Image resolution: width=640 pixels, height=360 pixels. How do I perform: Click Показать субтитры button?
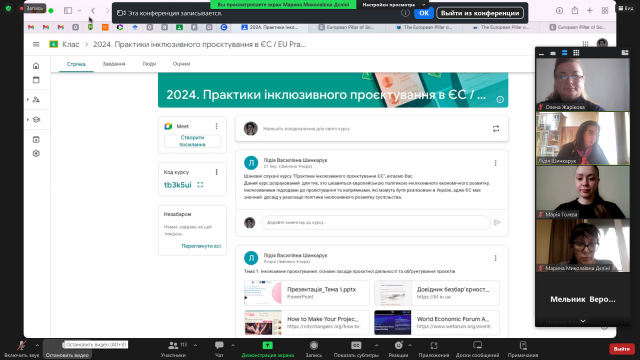[356, 349]
